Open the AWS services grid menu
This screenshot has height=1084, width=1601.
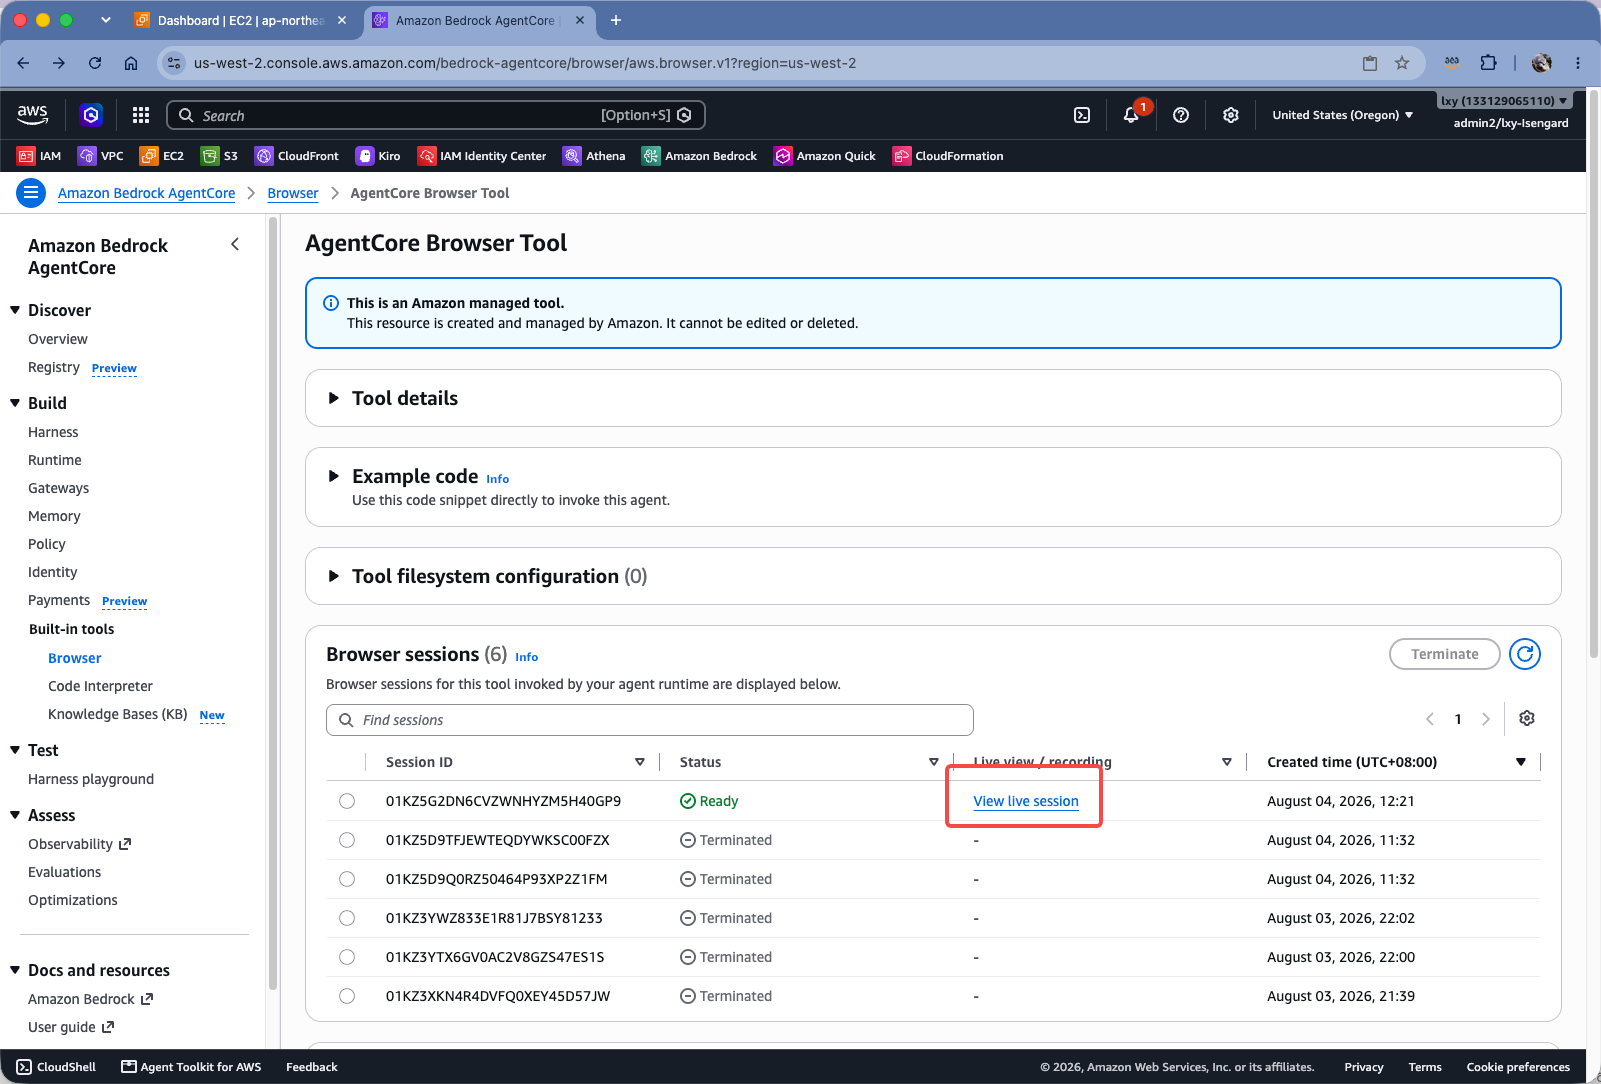tap(141, 115)
